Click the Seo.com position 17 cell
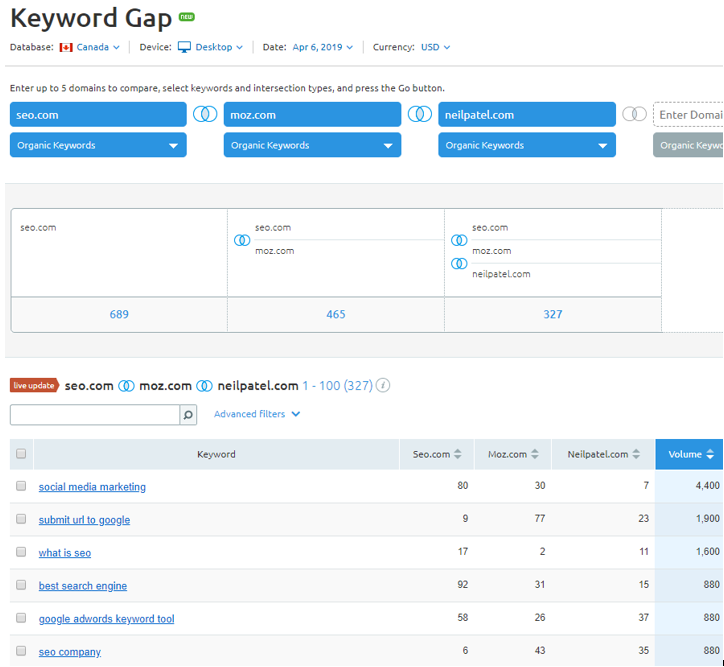The height and width of the screenshot is (667, 724). click(x=463, y=552)
